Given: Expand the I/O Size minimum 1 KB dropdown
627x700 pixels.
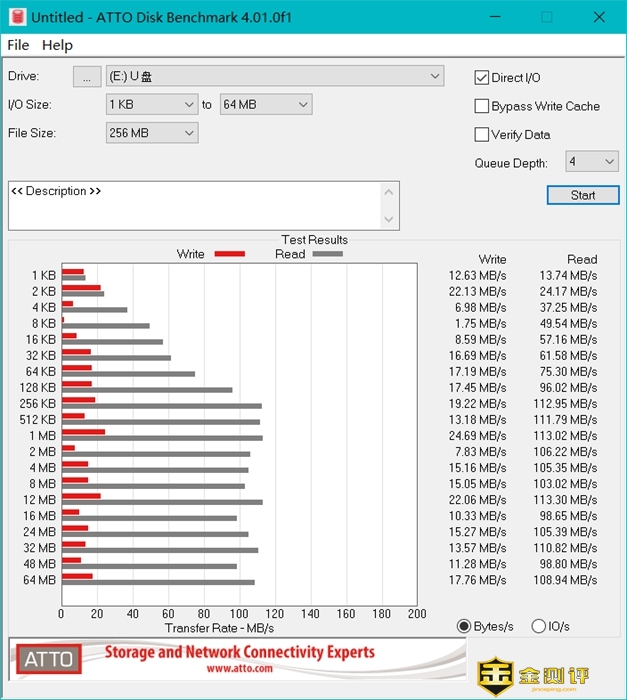Looking at the screenshot, I should (x=189, y=104).
